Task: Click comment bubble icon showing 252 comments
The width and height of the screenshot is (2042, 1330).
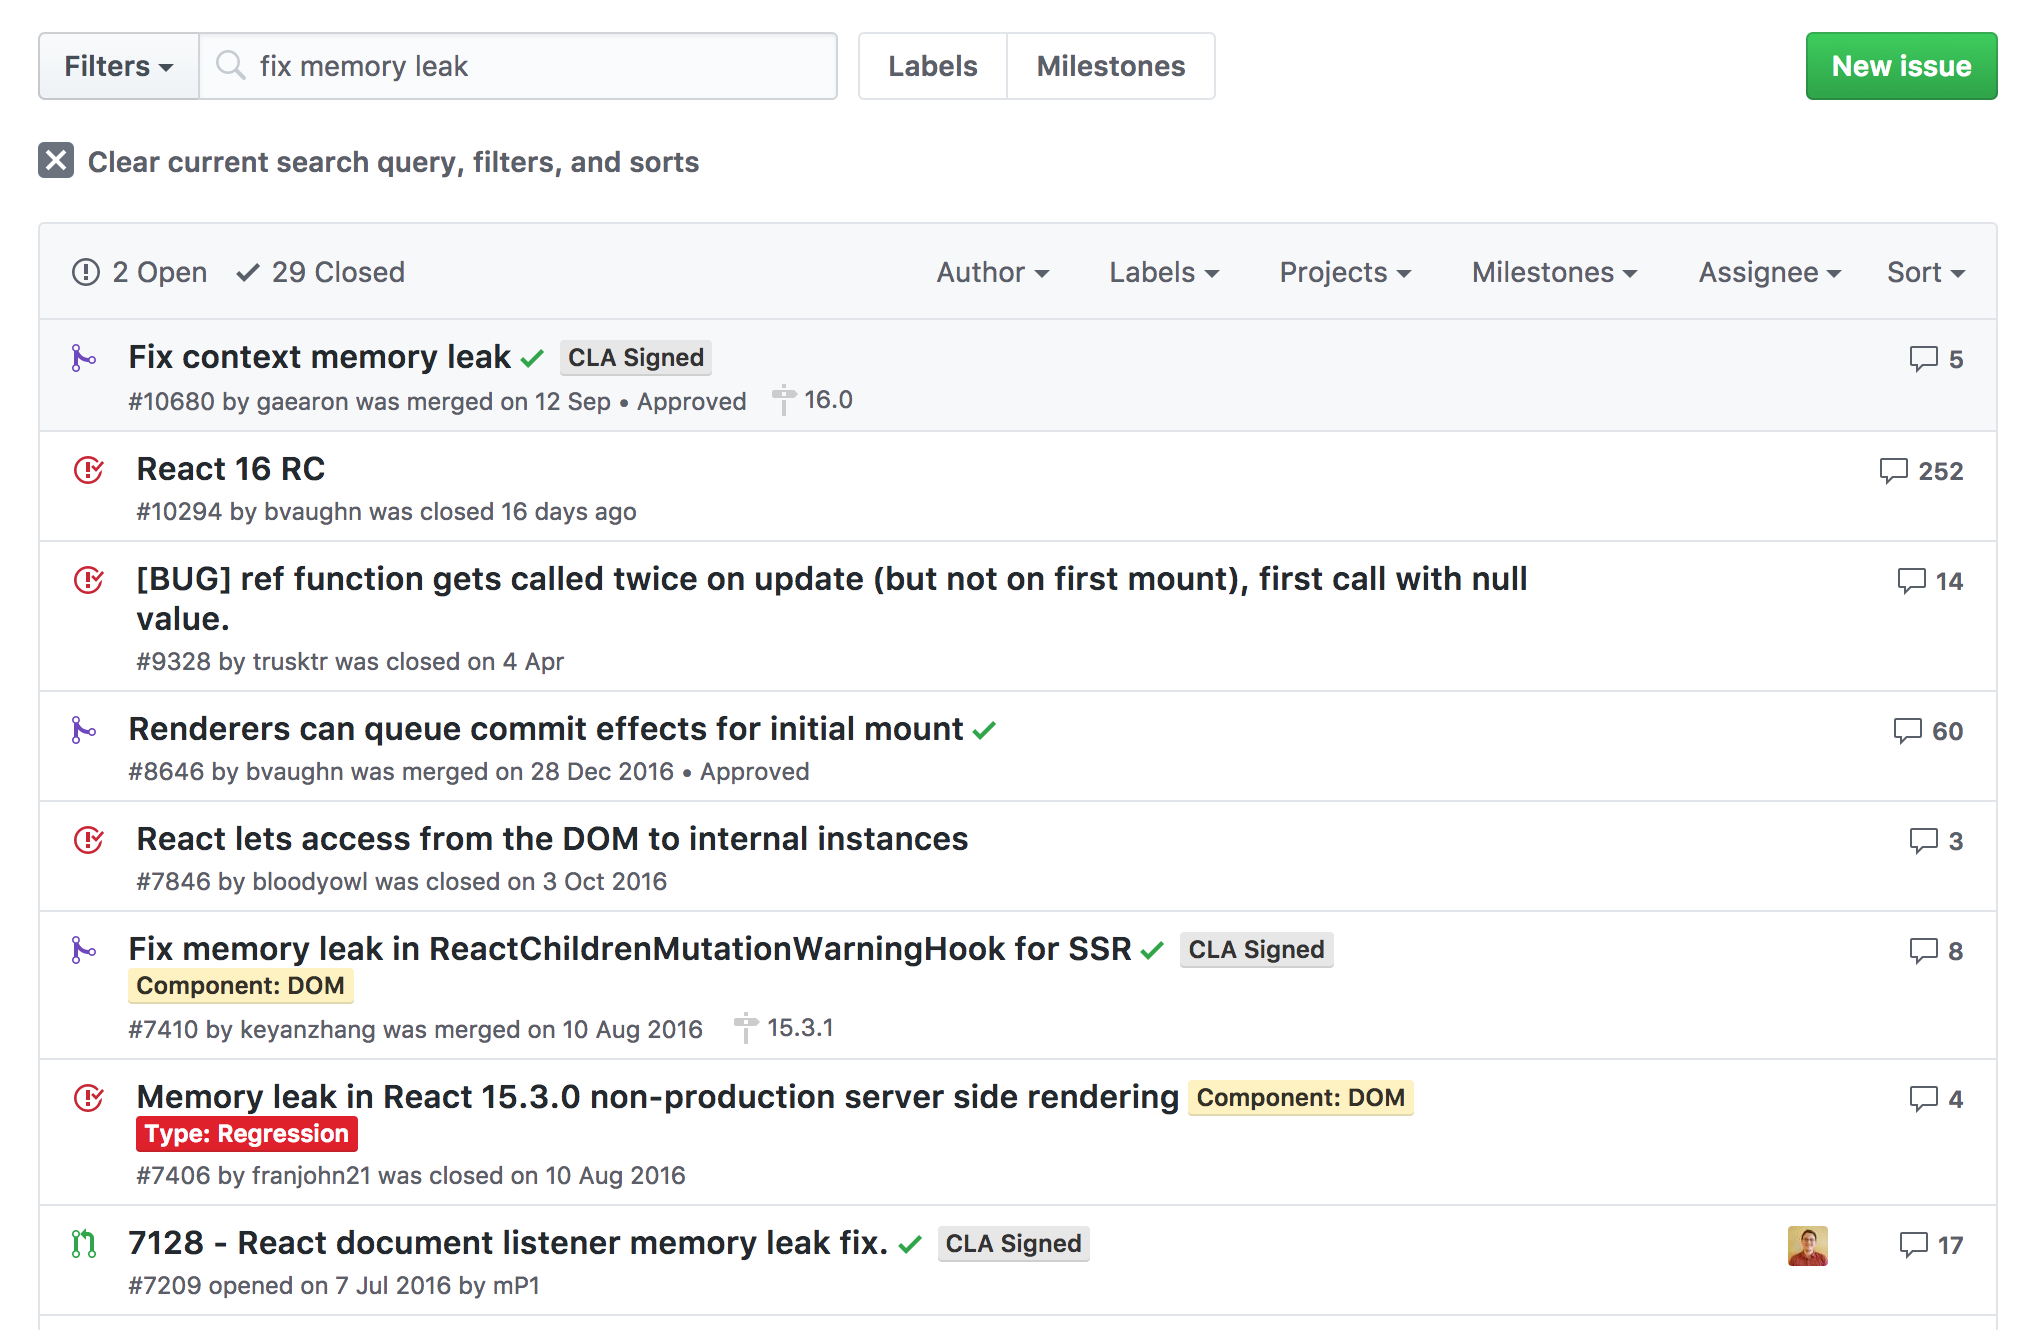Action: tap(1893, 471)
